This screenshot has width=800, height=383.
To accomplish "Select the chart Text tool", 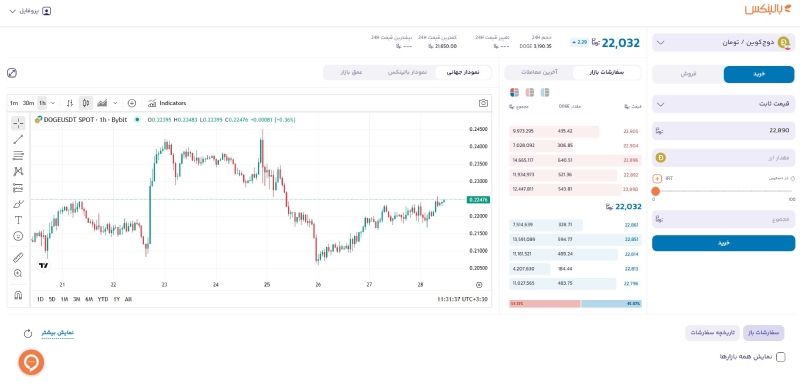I will [18, 220].
